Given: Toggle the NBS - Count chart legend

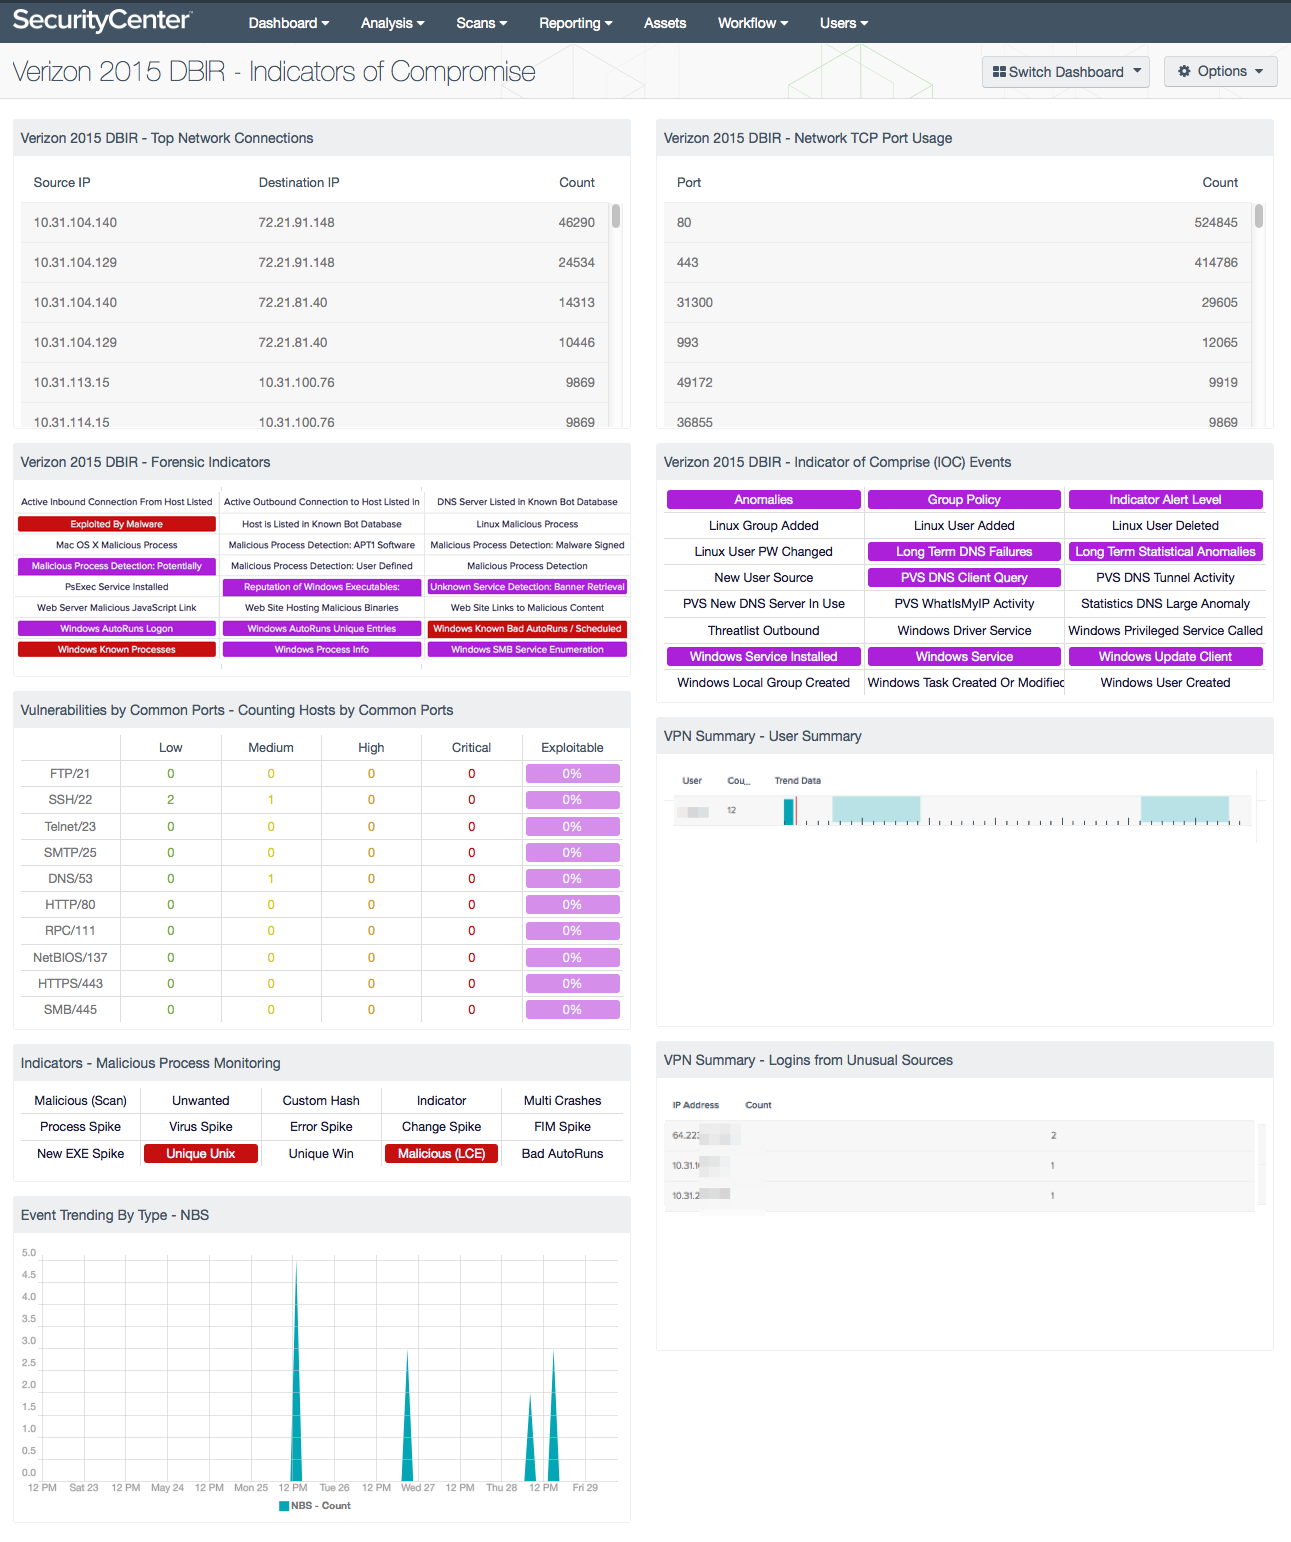Looking at the screenshot, I should (x=315, y=1506).
